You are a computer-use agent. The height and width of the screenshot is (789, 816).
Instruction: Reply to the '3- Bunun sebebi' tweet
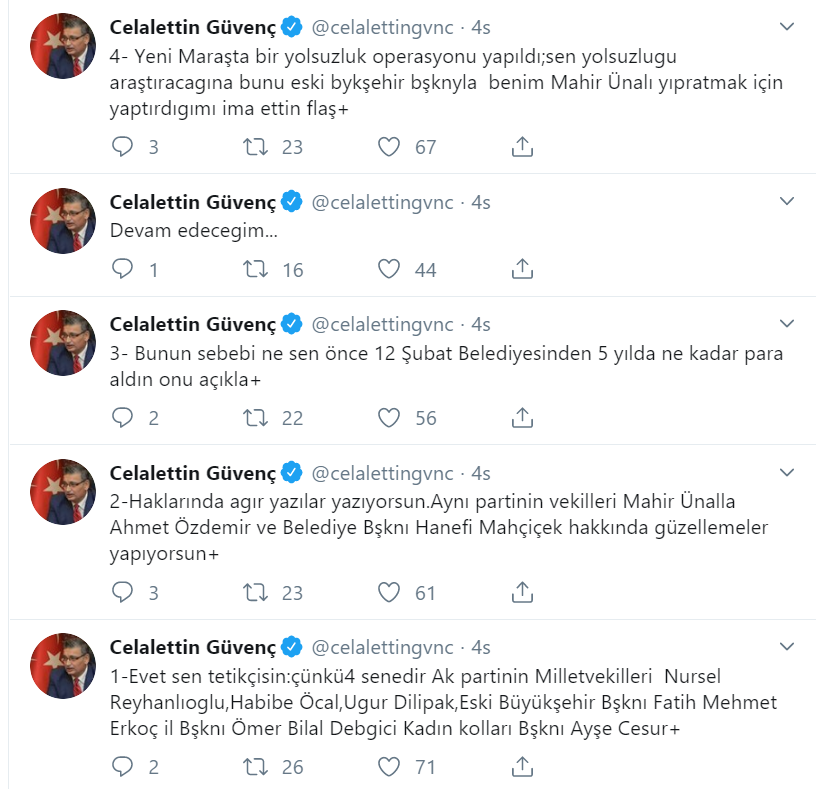click(x=122, y=417)
